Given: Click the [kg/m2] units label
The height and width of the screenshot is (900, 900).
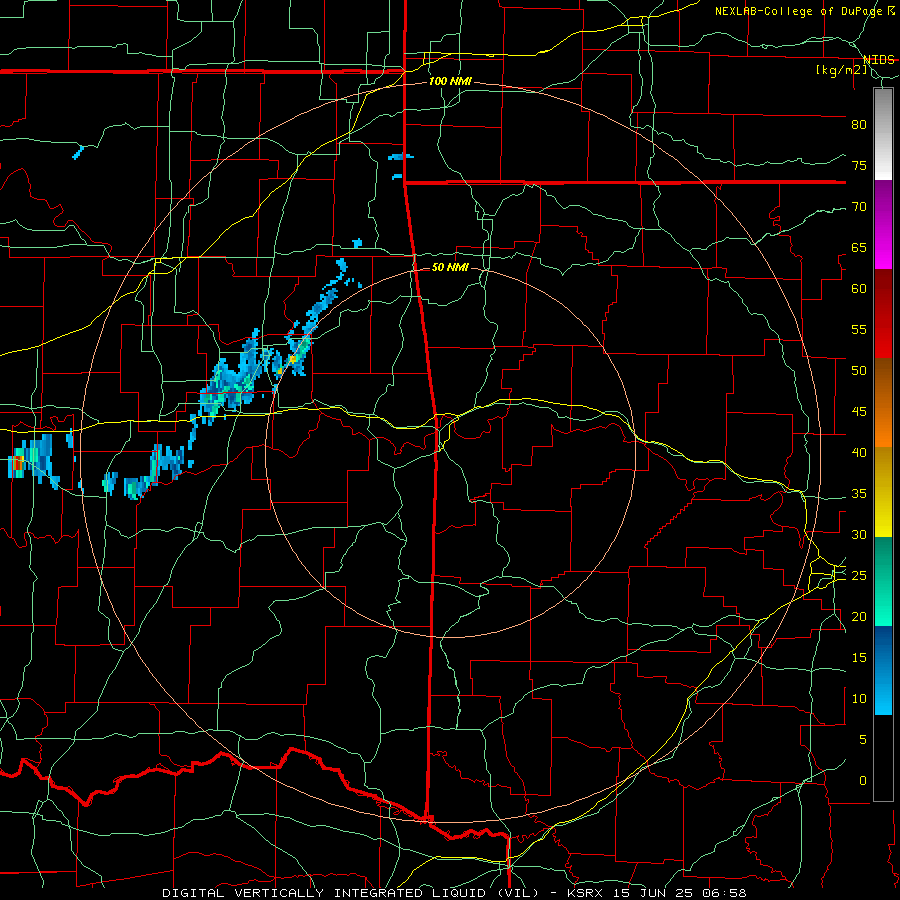Looking at the screenshot, I should tap(841, 70).
